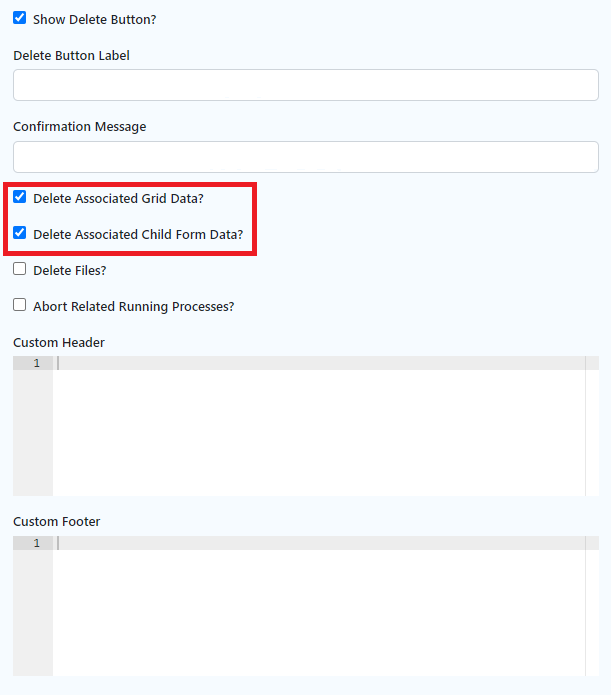Focus the Delete Button Label text field
The height and width of the screenshot is (695, 611).
pos(305,85)
